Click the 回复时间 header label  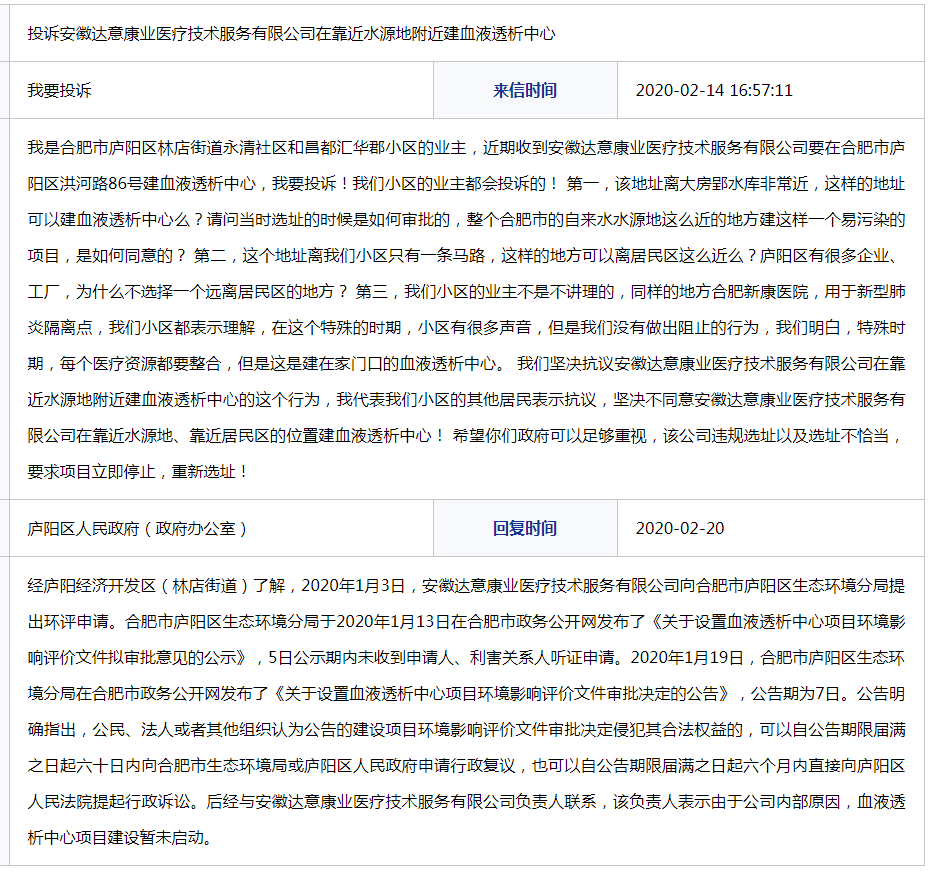(x=525, y=528)
